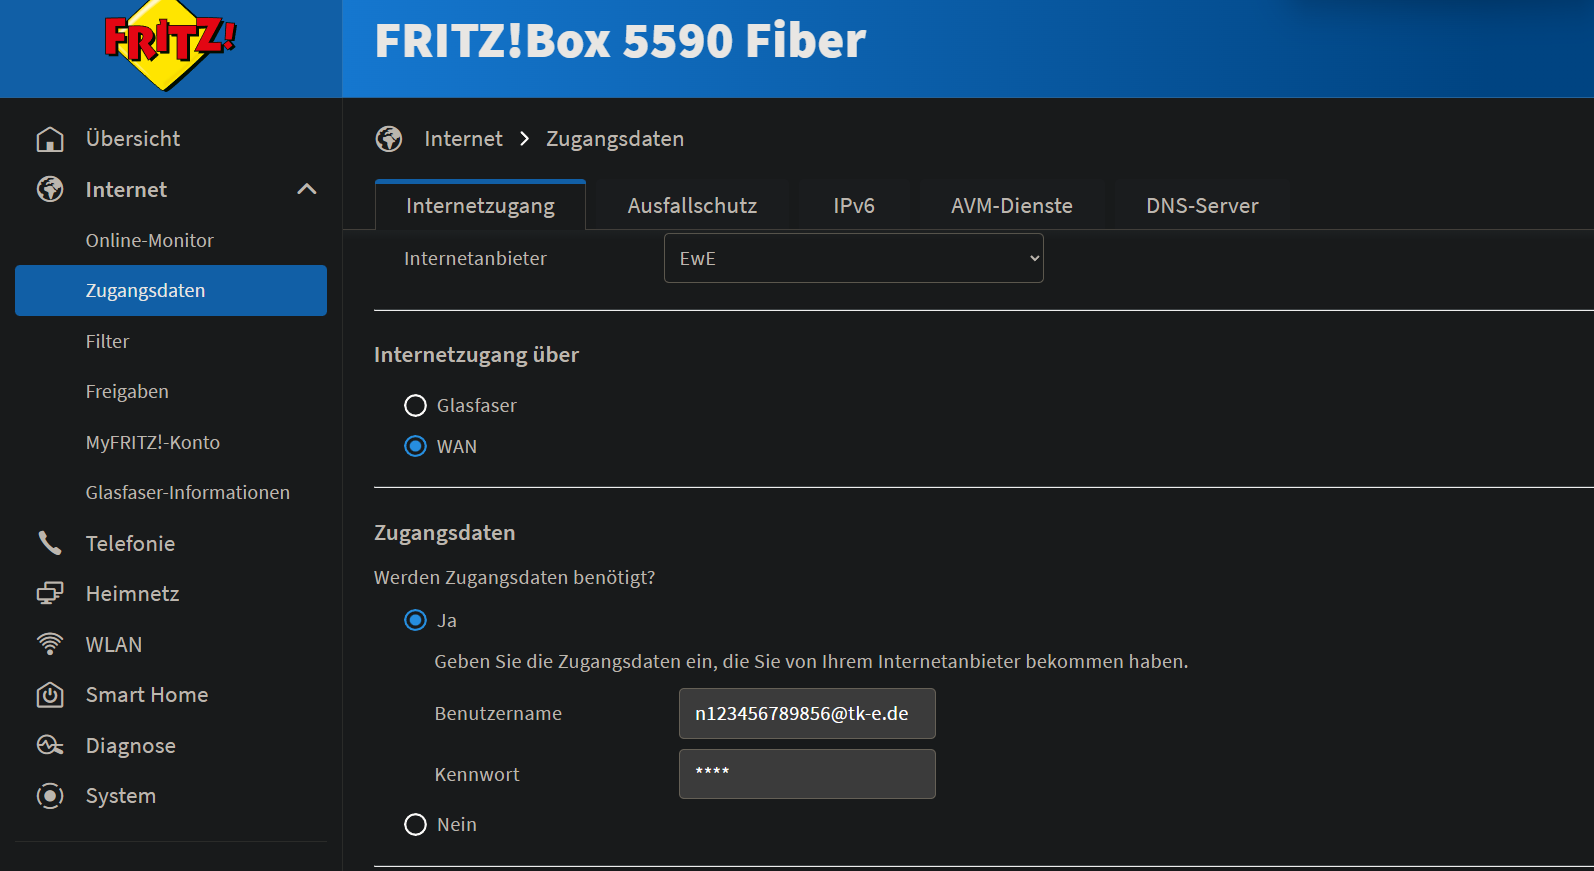The width and height of the screenshot is (1594, 871).
Task: Click the WLAN wifi icon
Action: point(50,644)
